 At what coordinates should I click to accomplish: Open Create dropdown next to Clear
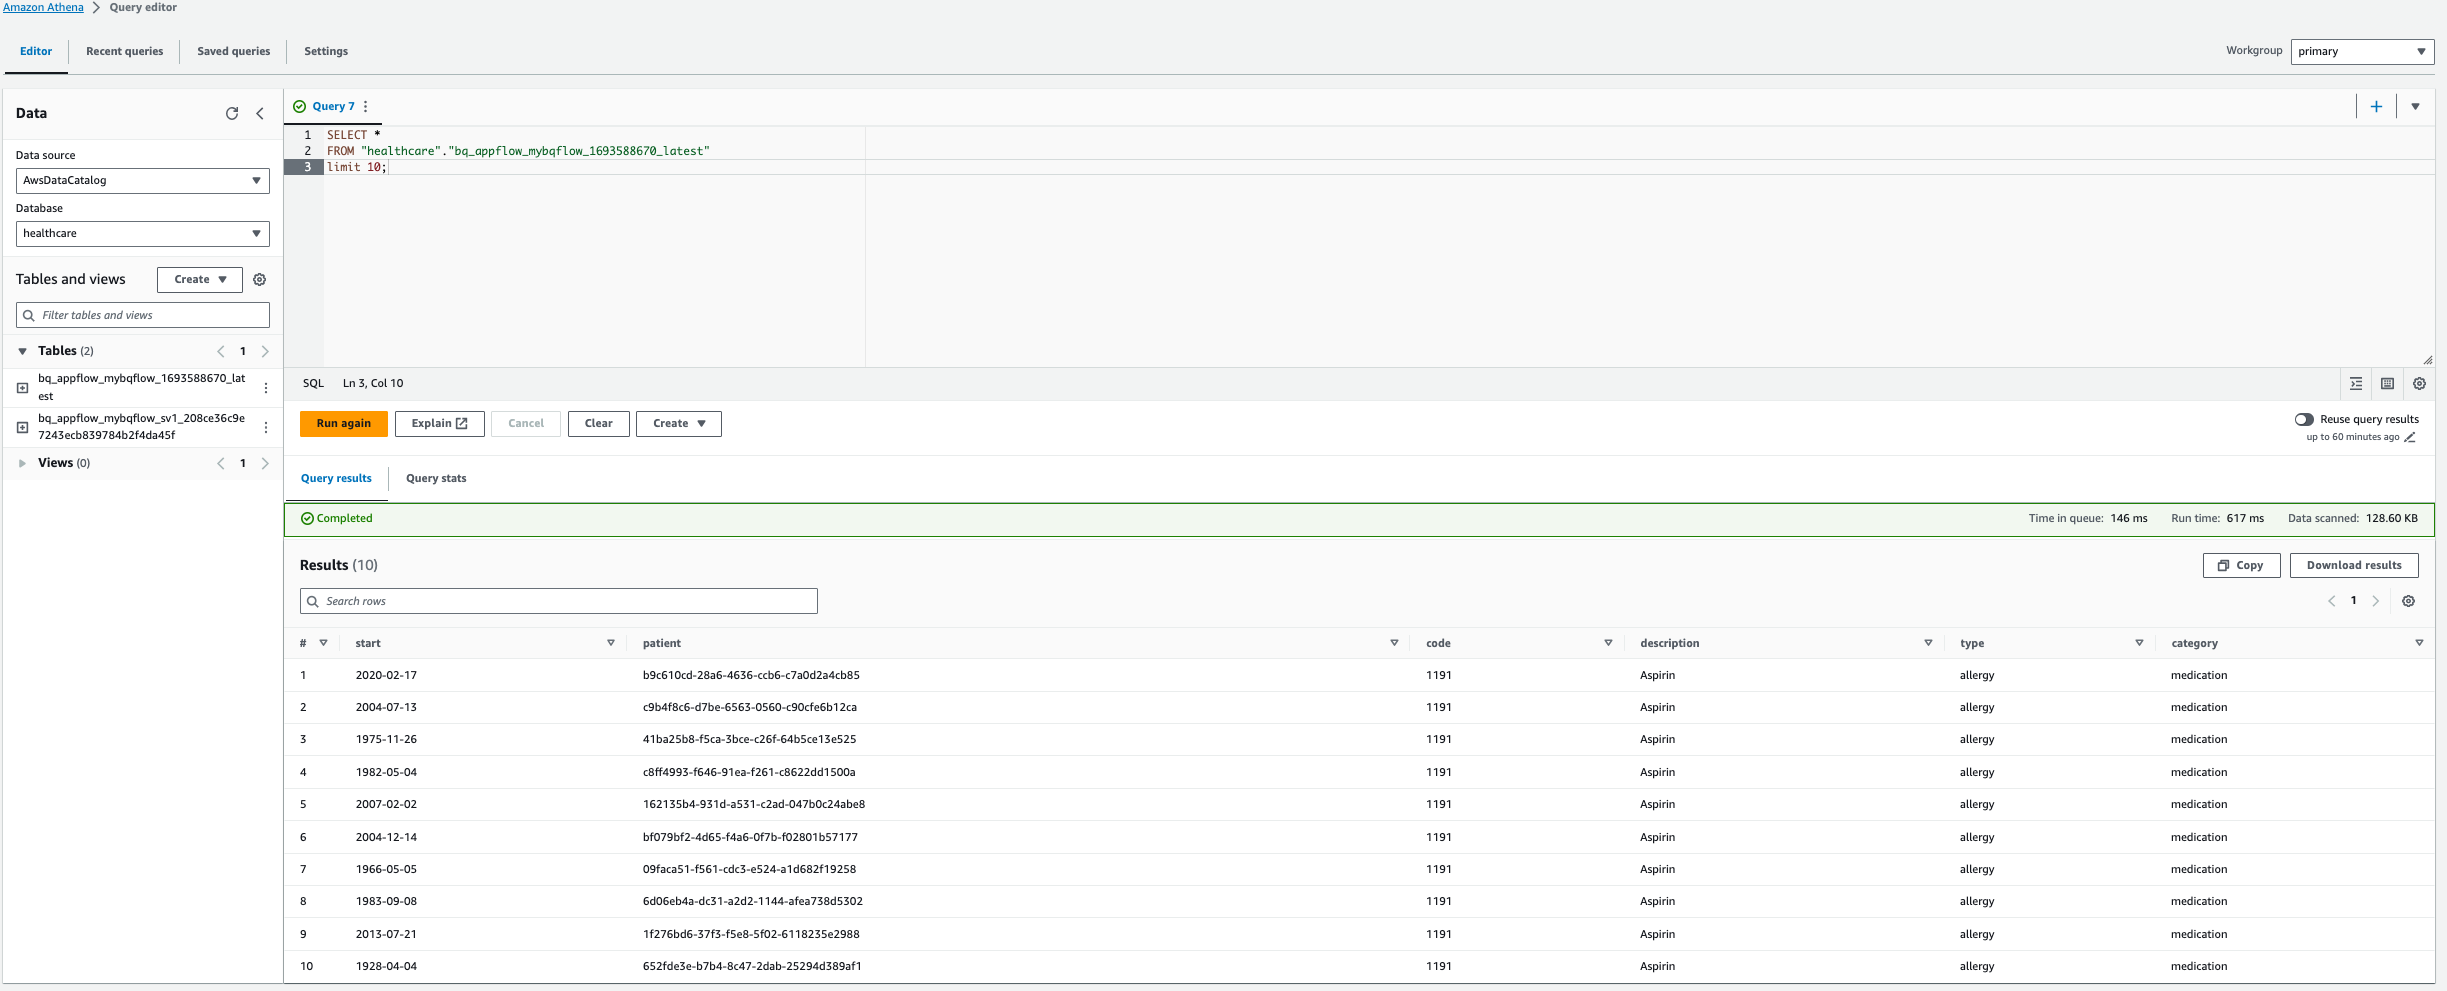click(x=679, y=424)
